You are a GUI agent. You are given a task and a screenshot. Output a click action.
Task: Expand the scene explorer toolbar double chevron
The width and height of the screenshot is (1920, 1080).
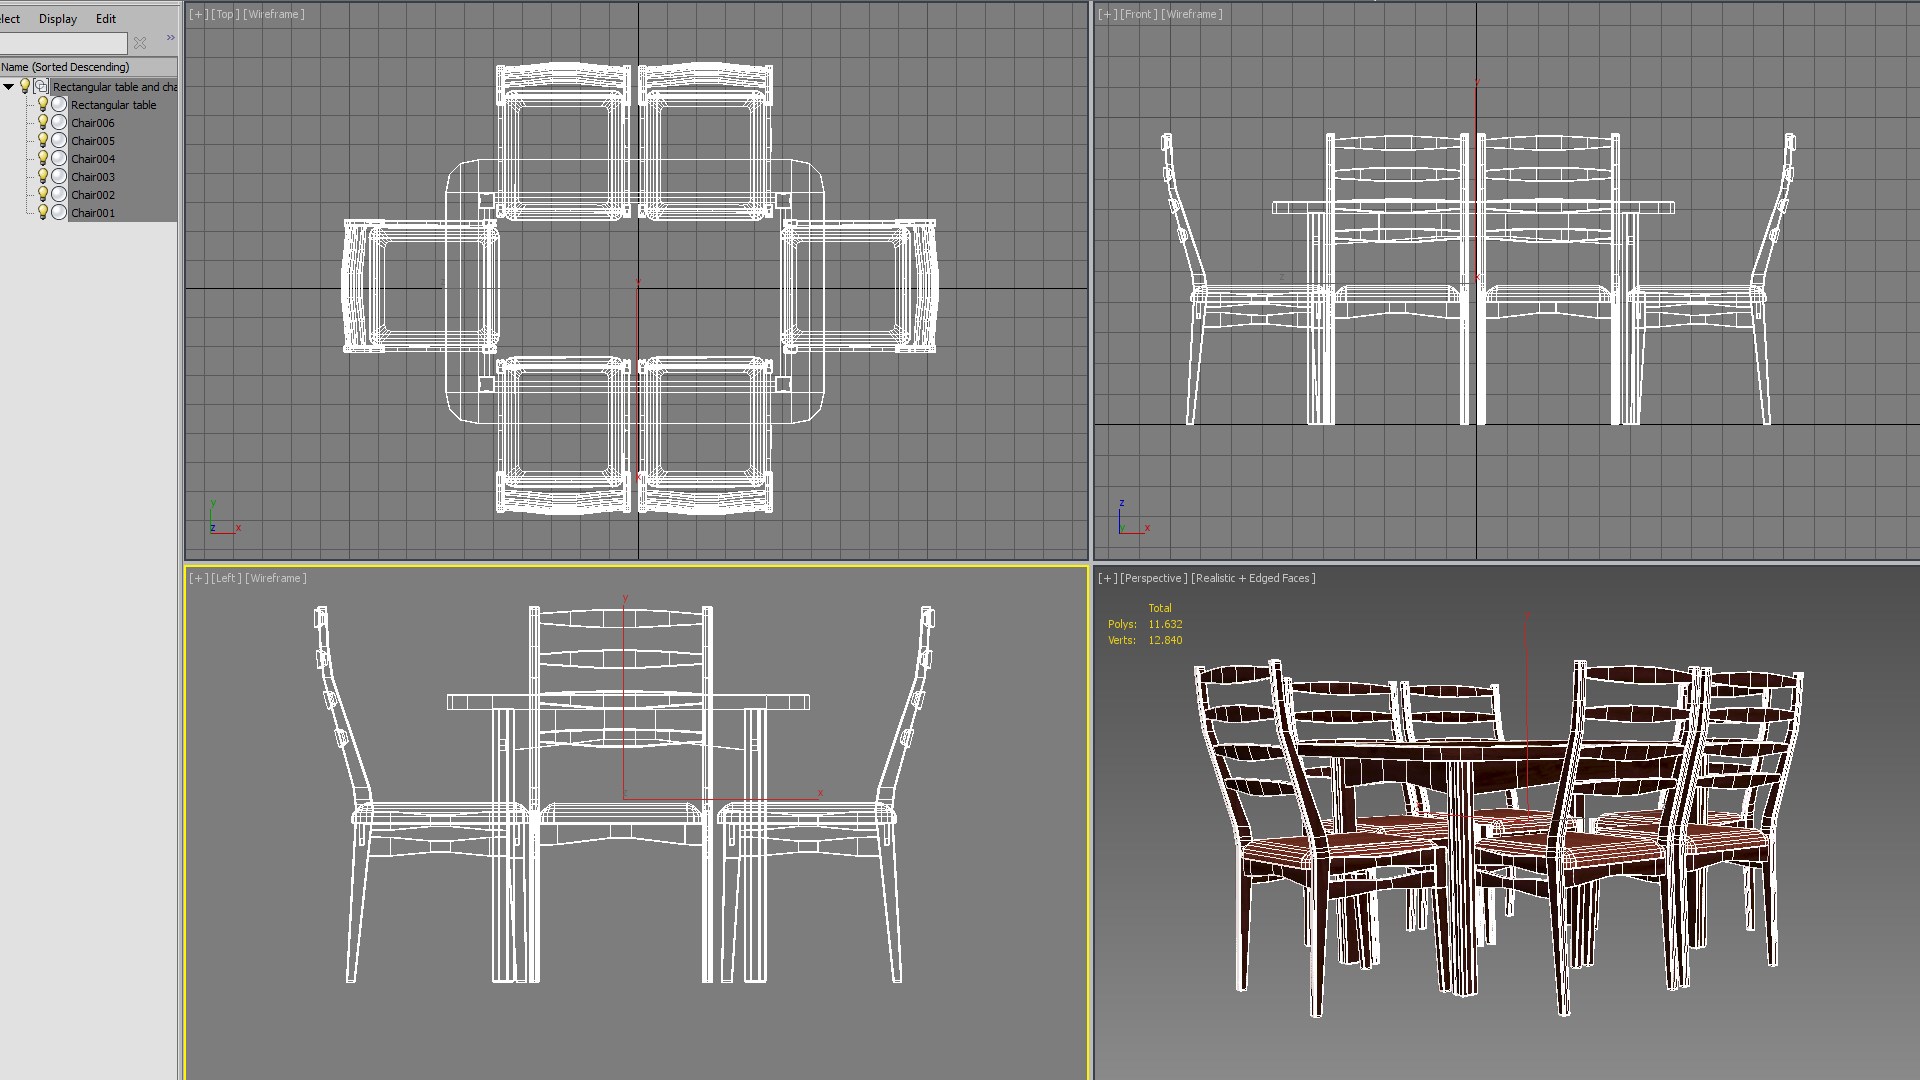pos(170,38)
